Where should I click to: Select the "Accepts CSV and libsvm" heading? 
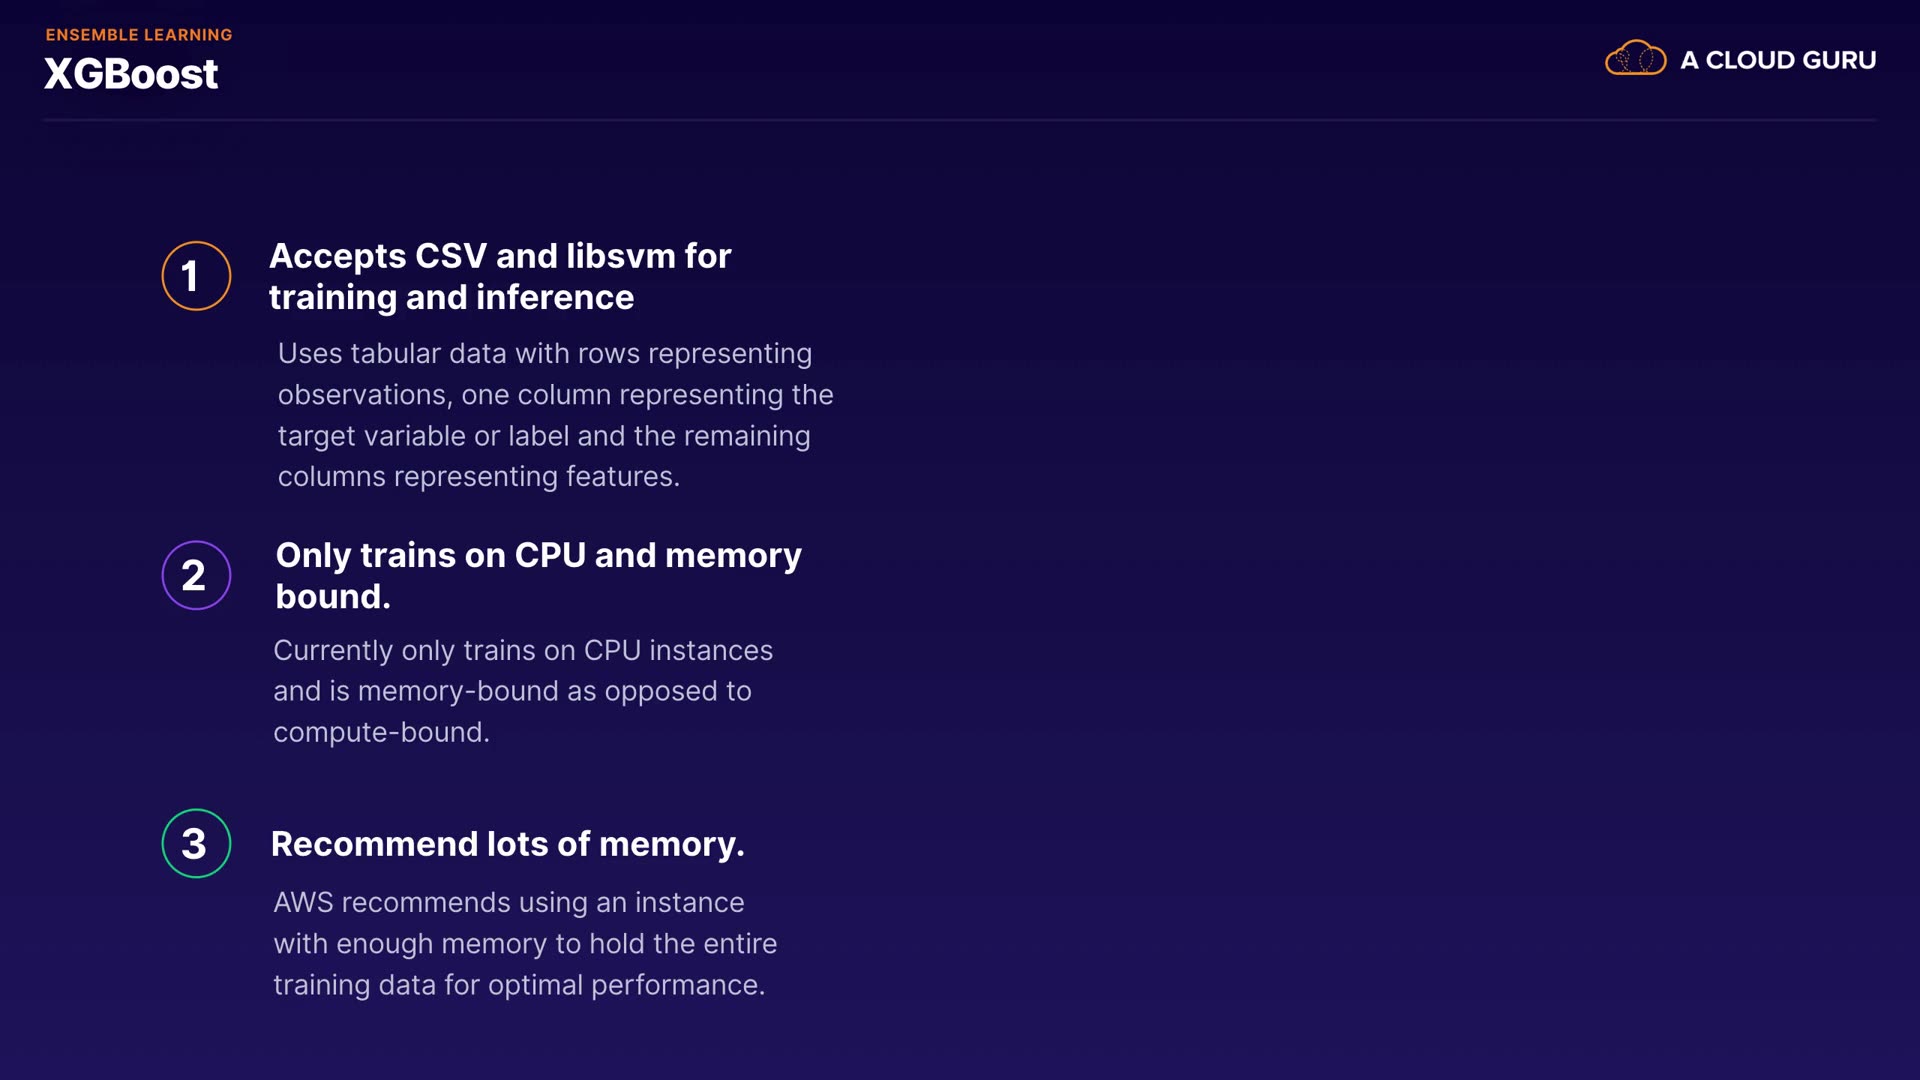point(500,276)
